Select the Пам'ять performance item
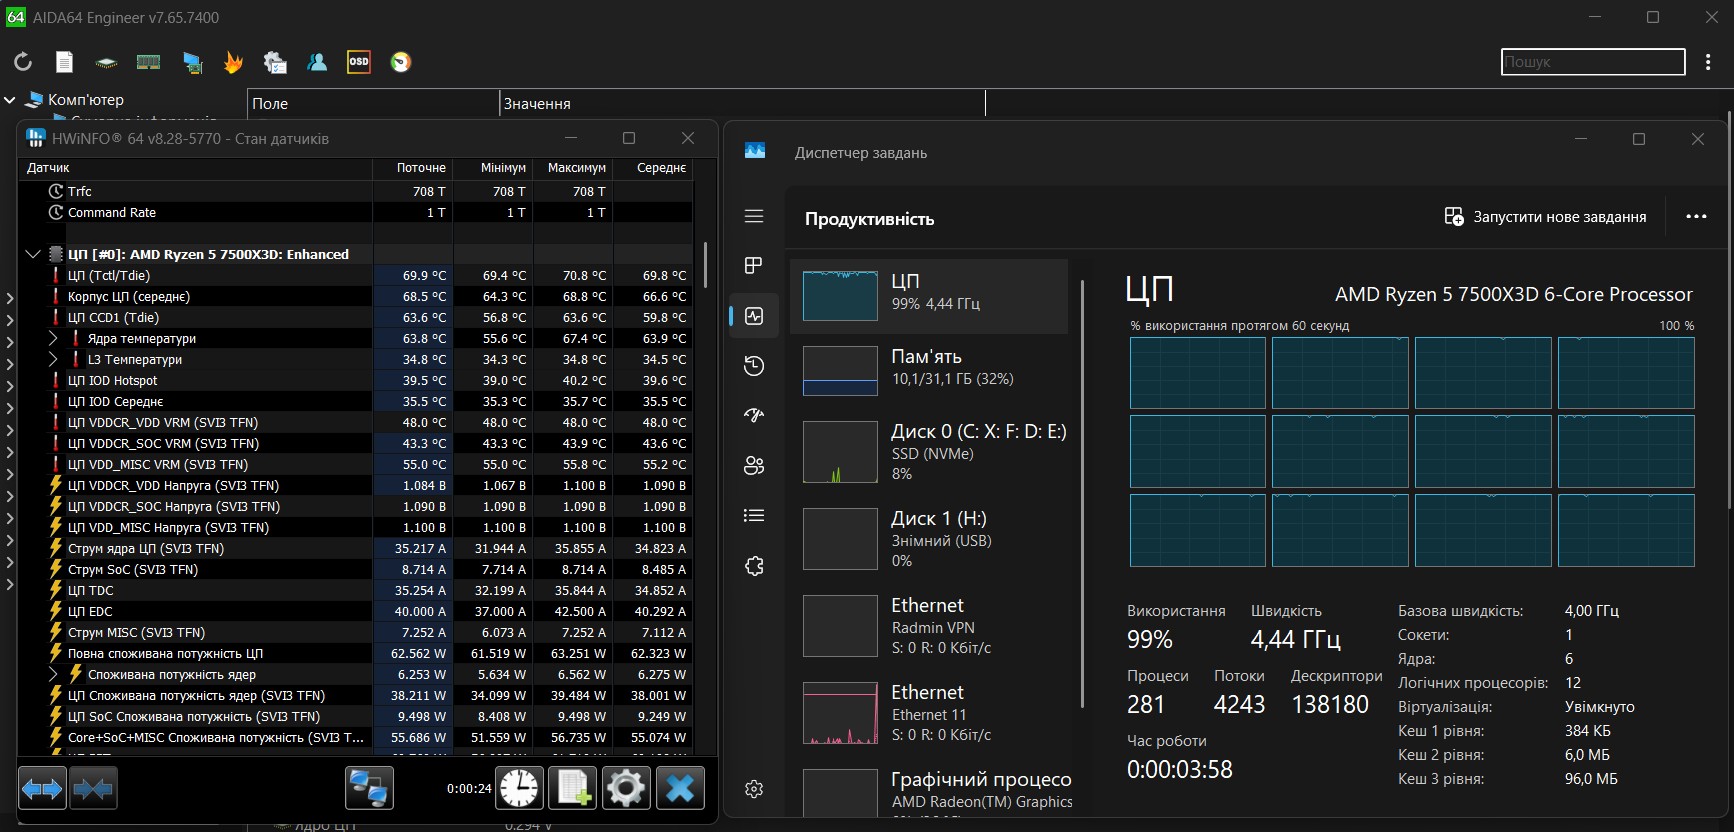Screen dimensions: 1734x832 point(930,368)
